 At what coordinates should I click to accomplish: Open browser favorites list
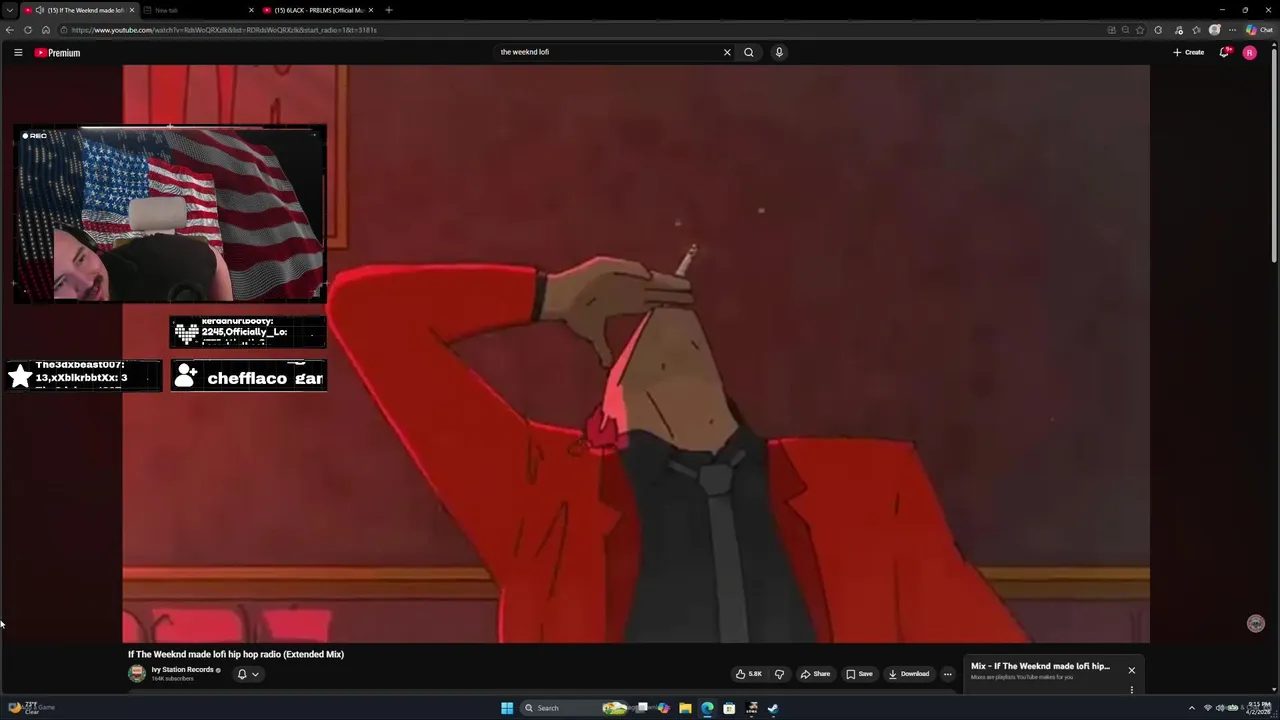(x=1196, y=30)
